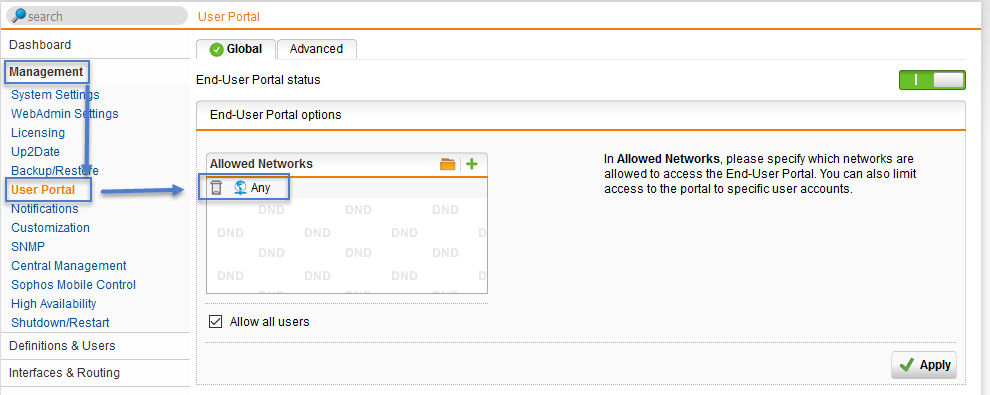Go to System Settings

point(55,95)
